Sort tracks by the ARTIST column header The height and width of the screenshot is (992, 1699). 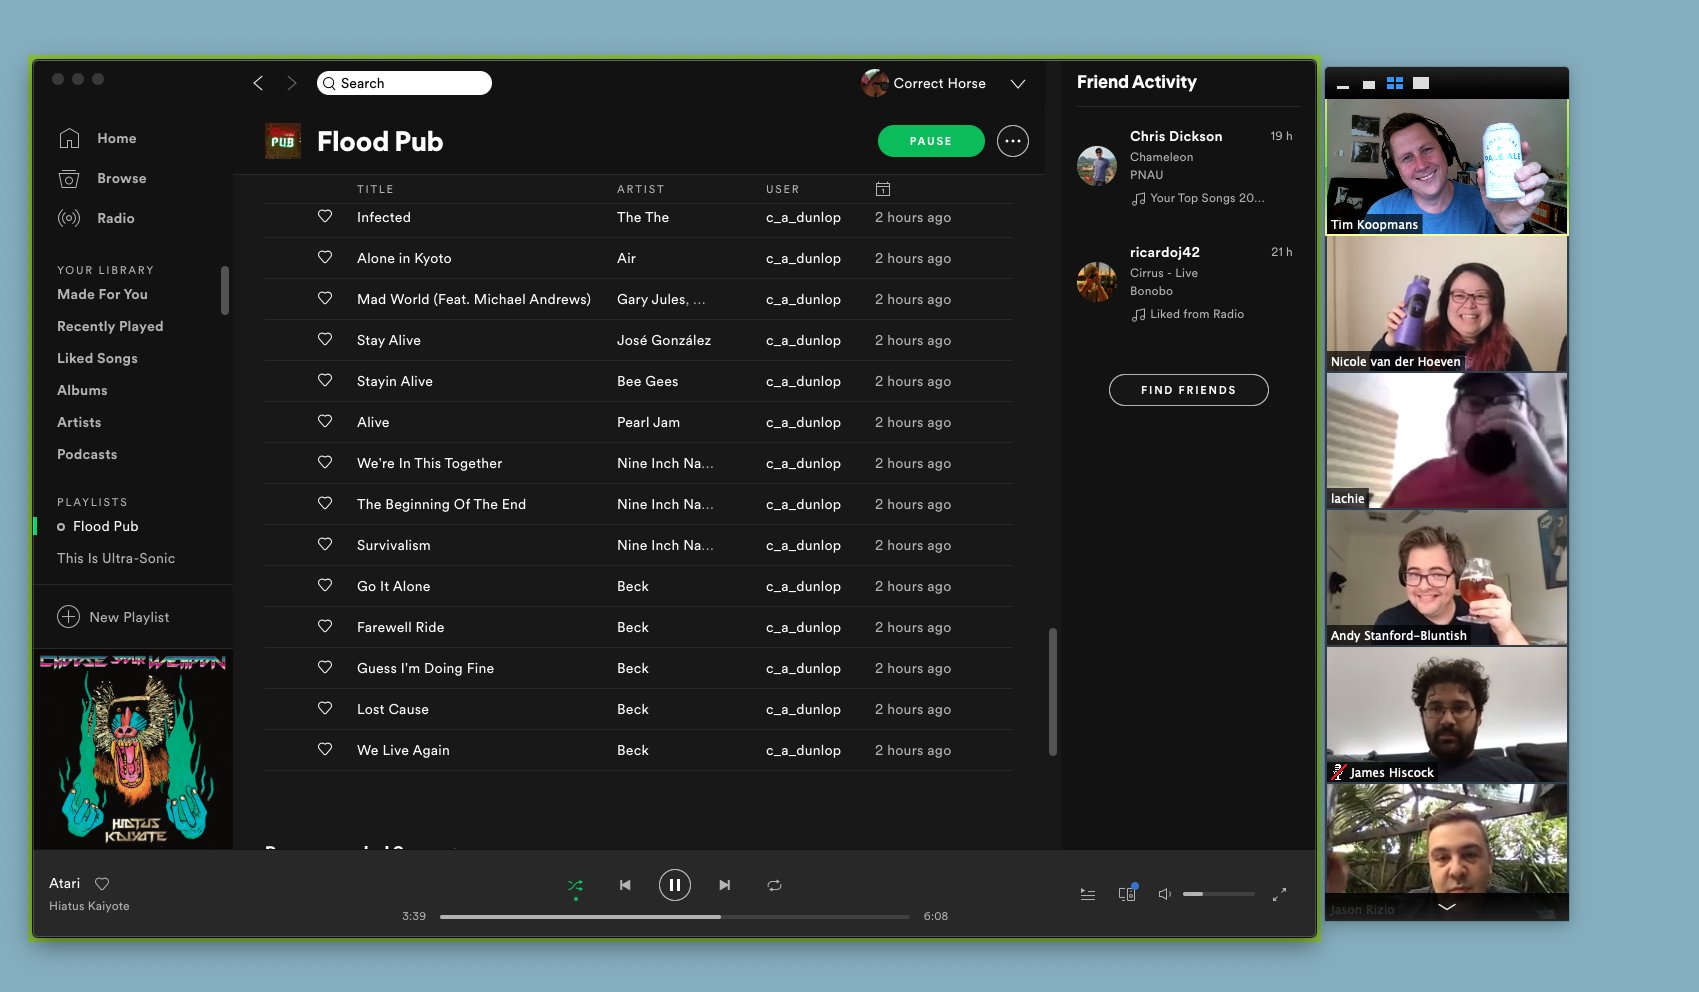[x=640, y=189]
